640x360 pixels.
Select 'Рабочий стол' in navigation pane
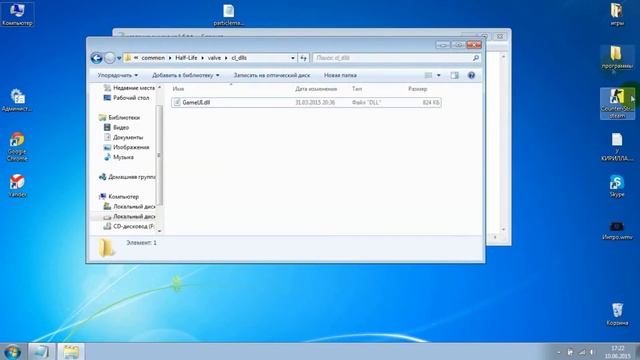[127, 98]
